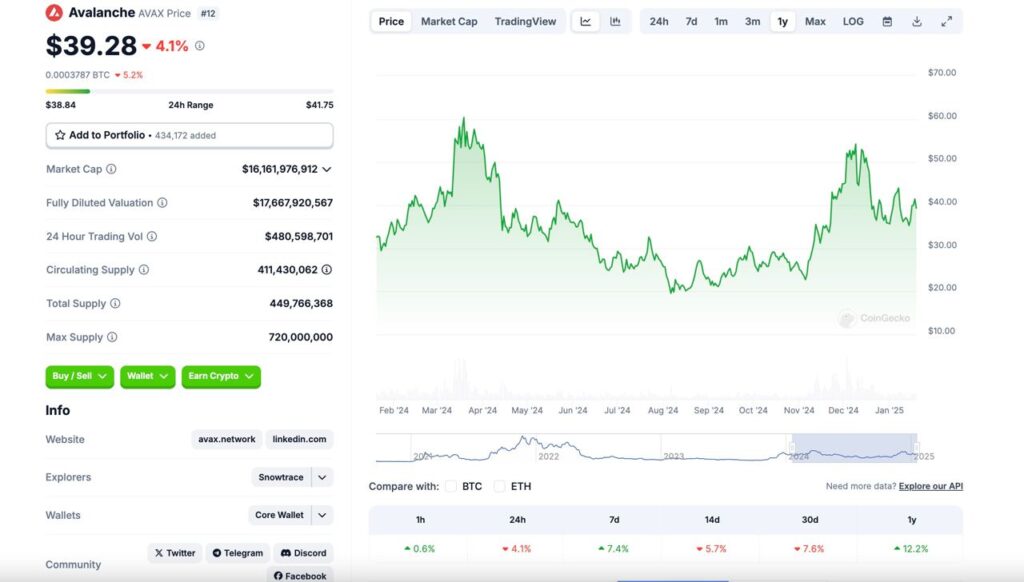This screenshot has height=582, width=1024.
Task: Open the X Twitter community link
Action: point(175,553)
